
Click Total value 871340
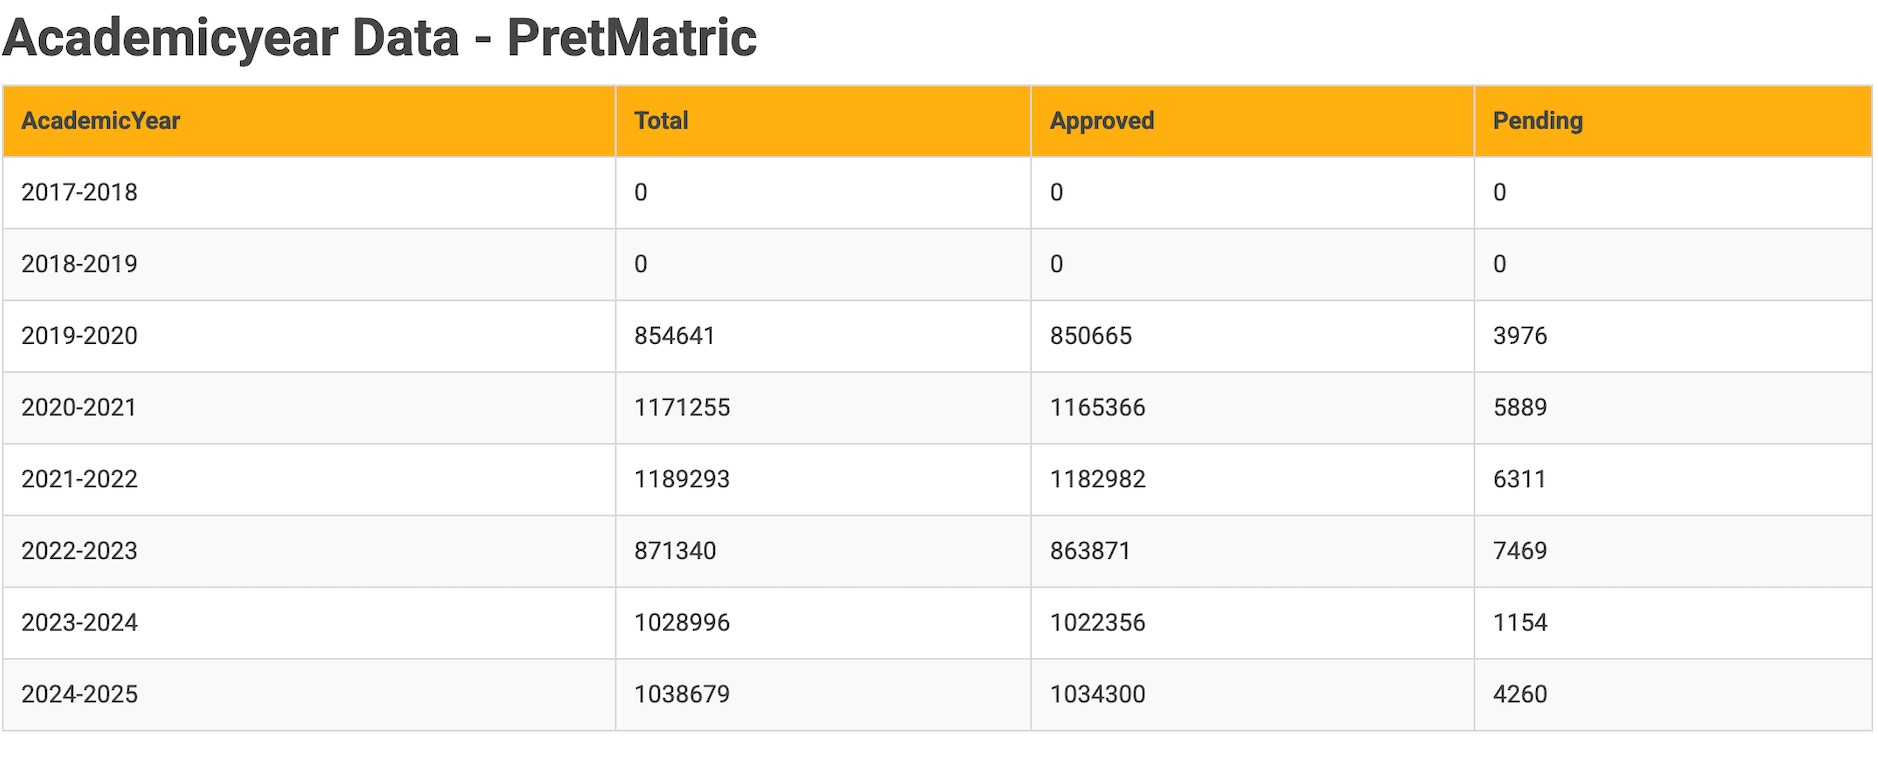click(x=675, y=551)
